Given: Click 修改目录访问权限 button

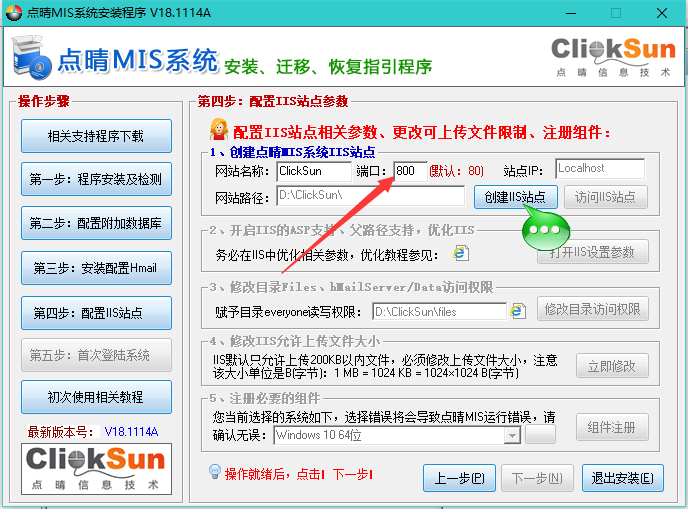Looking at the screenshot, I should [593, 309].
